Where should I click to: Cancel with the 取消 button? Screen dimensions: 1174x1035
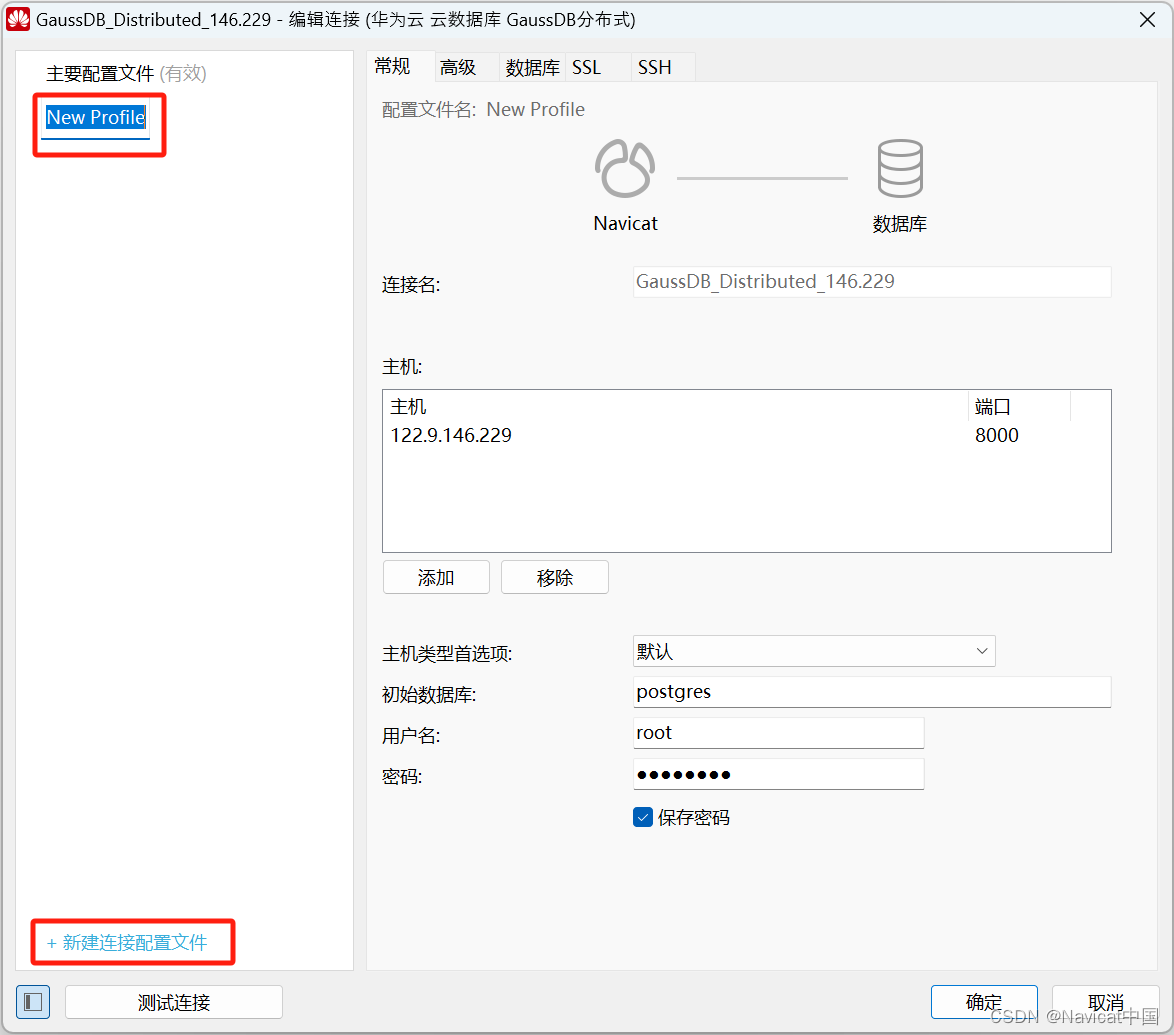coord(1106,1002)
